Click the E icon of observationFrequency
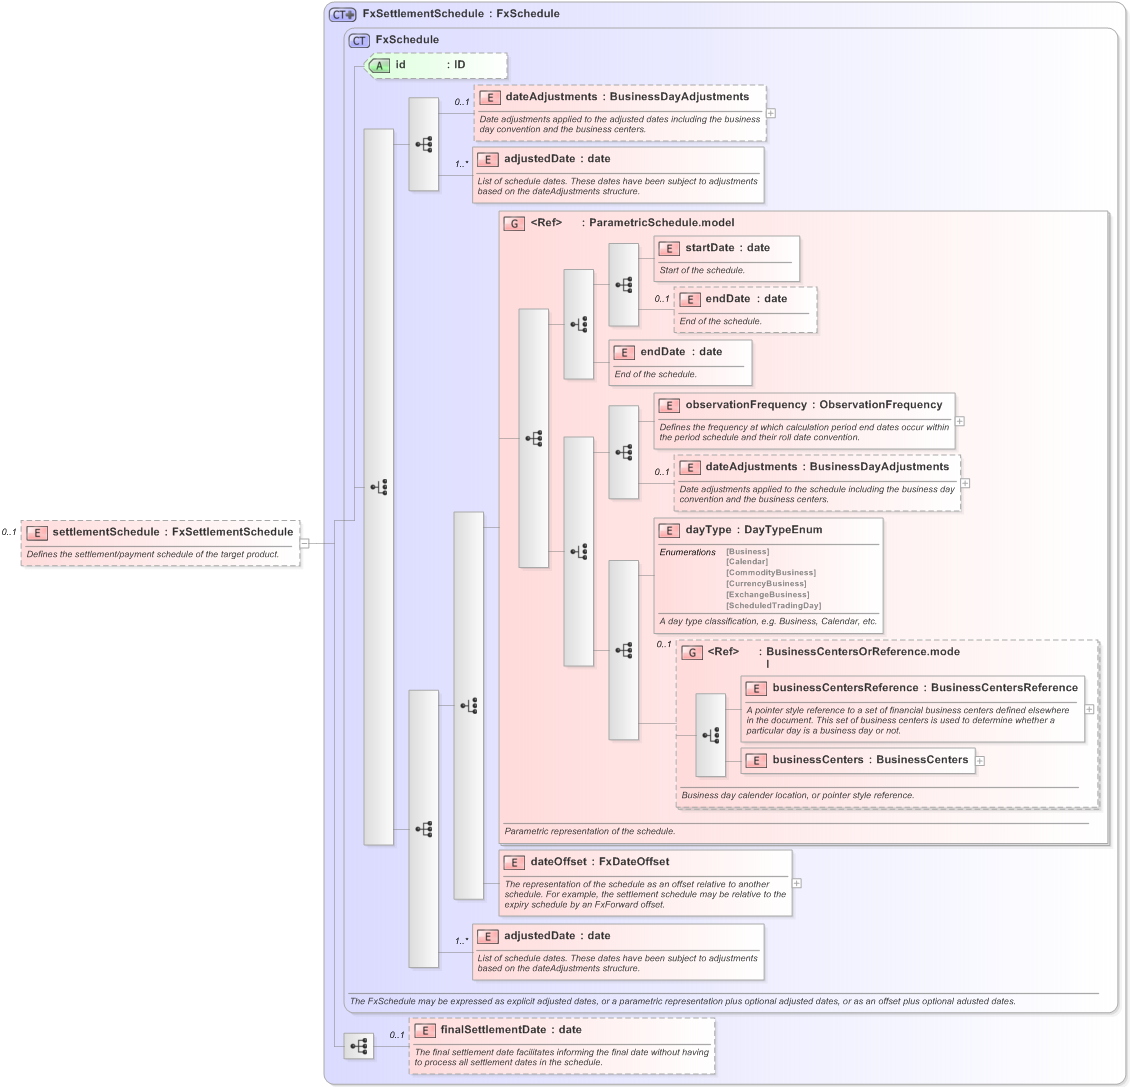Image resolution: width=1130 pixels, height=1087 pixels. (669, 406)
